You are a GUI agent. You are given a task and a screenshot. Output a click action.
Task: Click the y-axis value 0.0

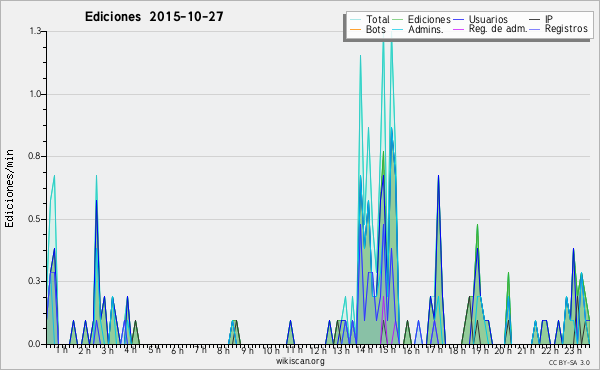[x=35, y=344]
